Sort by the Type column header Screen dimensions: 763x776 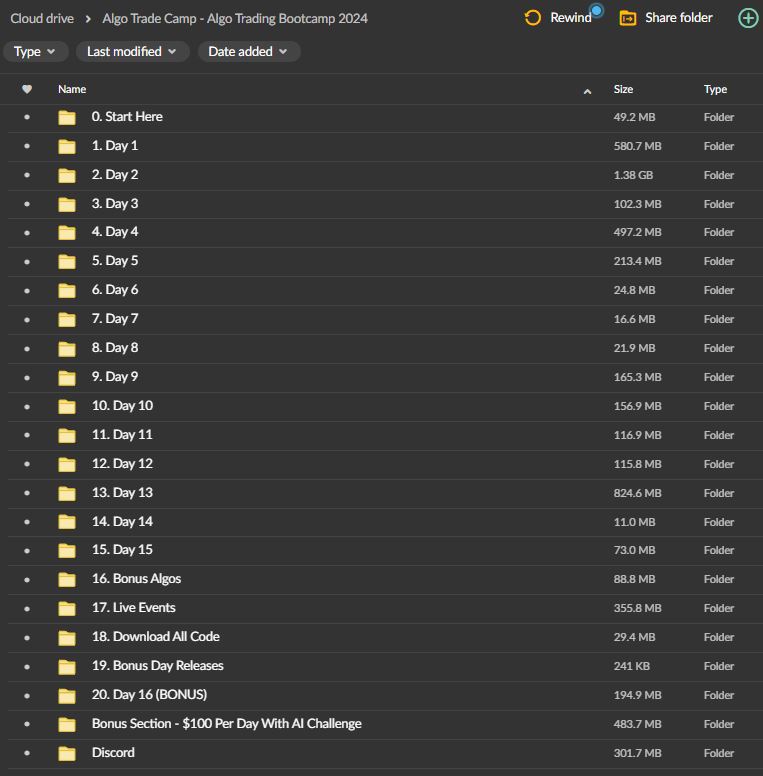point(715,89)
